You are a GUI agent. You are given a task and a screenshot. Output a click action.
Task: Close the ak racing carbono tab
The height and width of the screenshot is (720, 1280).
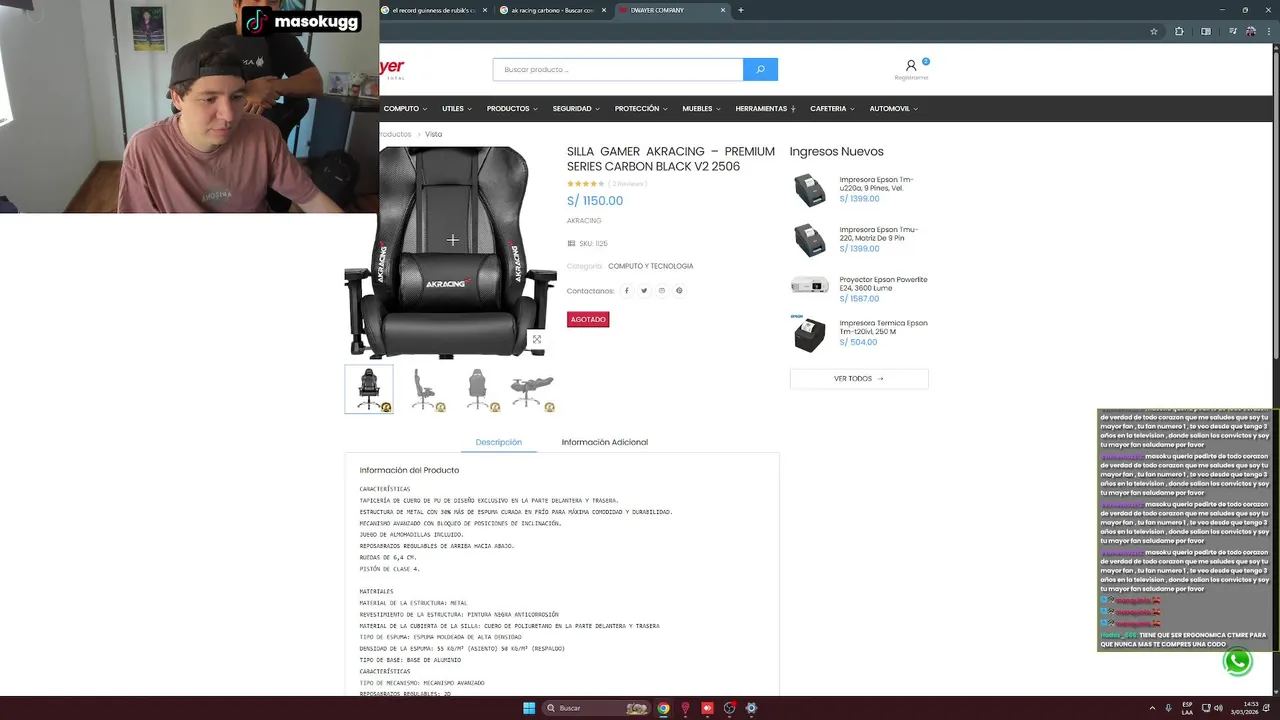point(603,10)
